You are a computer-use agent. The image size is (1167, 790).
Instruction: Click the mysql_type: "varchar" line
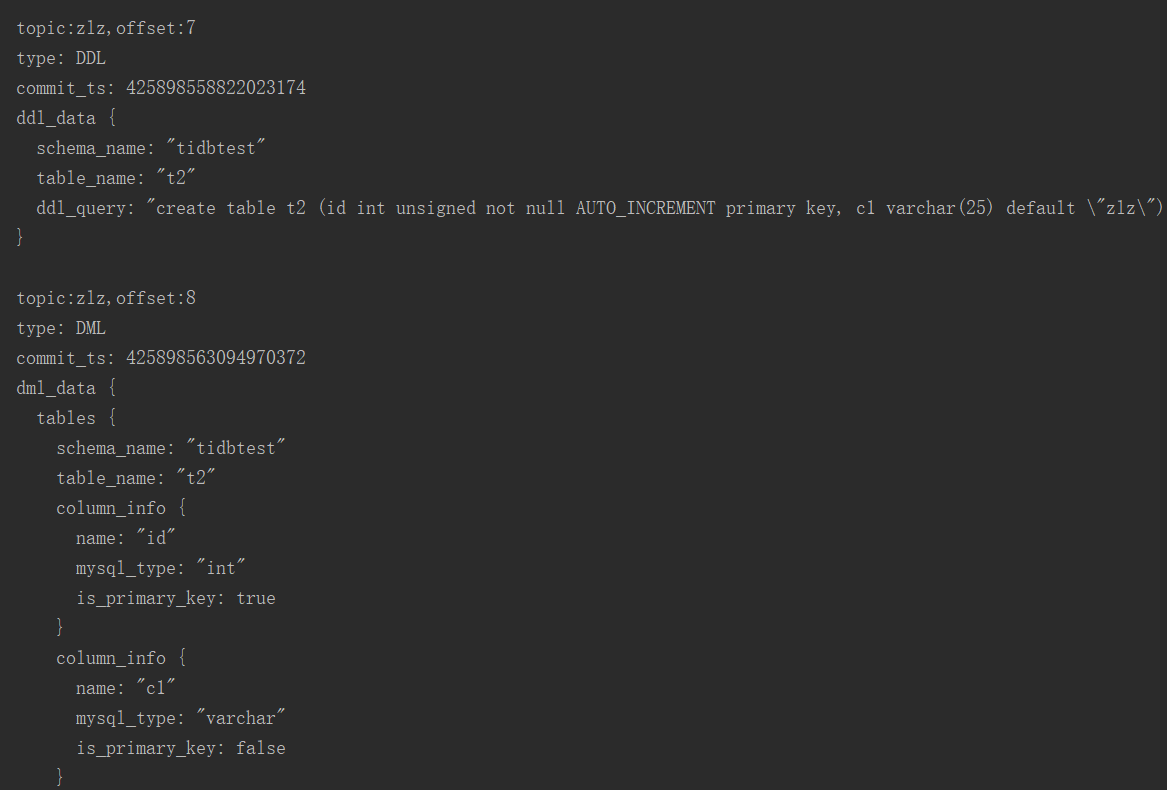tap(181, 718)
